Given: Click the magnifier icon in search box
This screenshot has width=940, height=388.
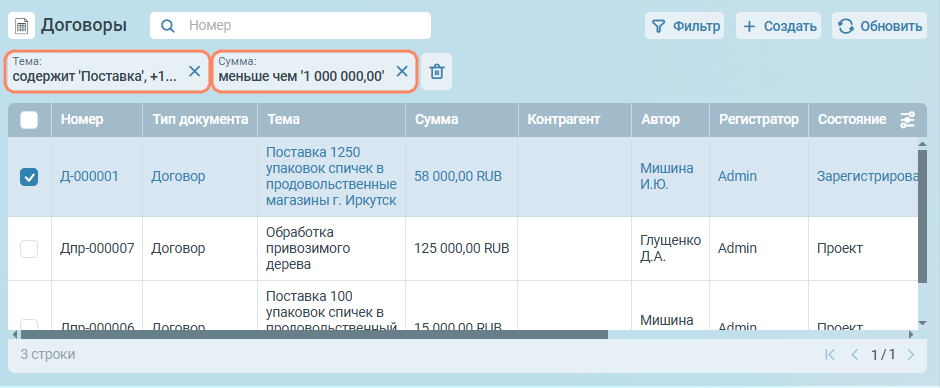Looking at the screenshot, I should pos(168,26).
